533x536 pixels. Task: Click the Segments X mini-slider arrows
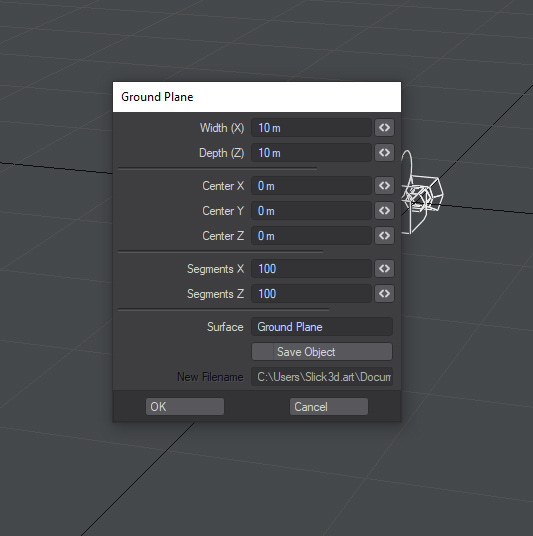pos(384,268)
